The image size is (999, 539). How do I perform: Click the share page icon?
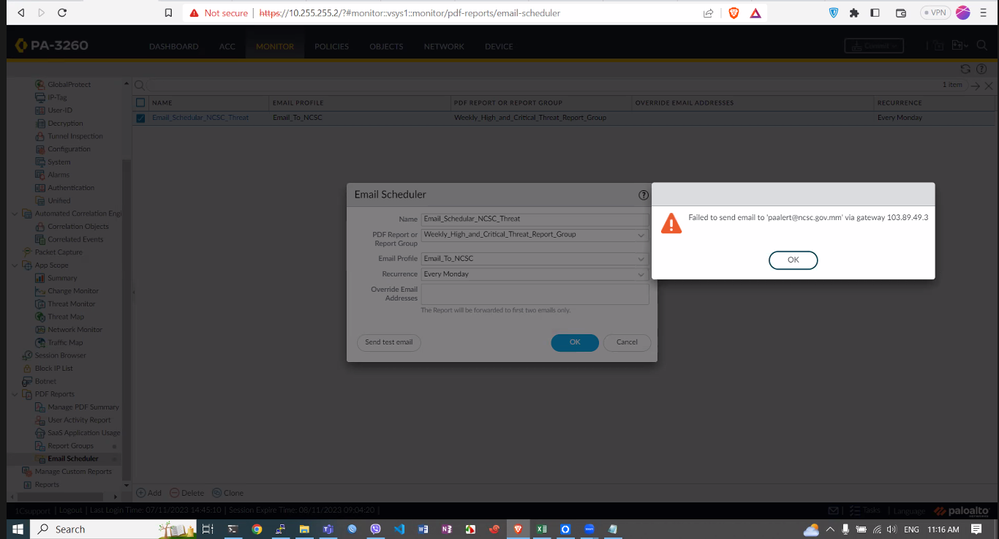708,13
